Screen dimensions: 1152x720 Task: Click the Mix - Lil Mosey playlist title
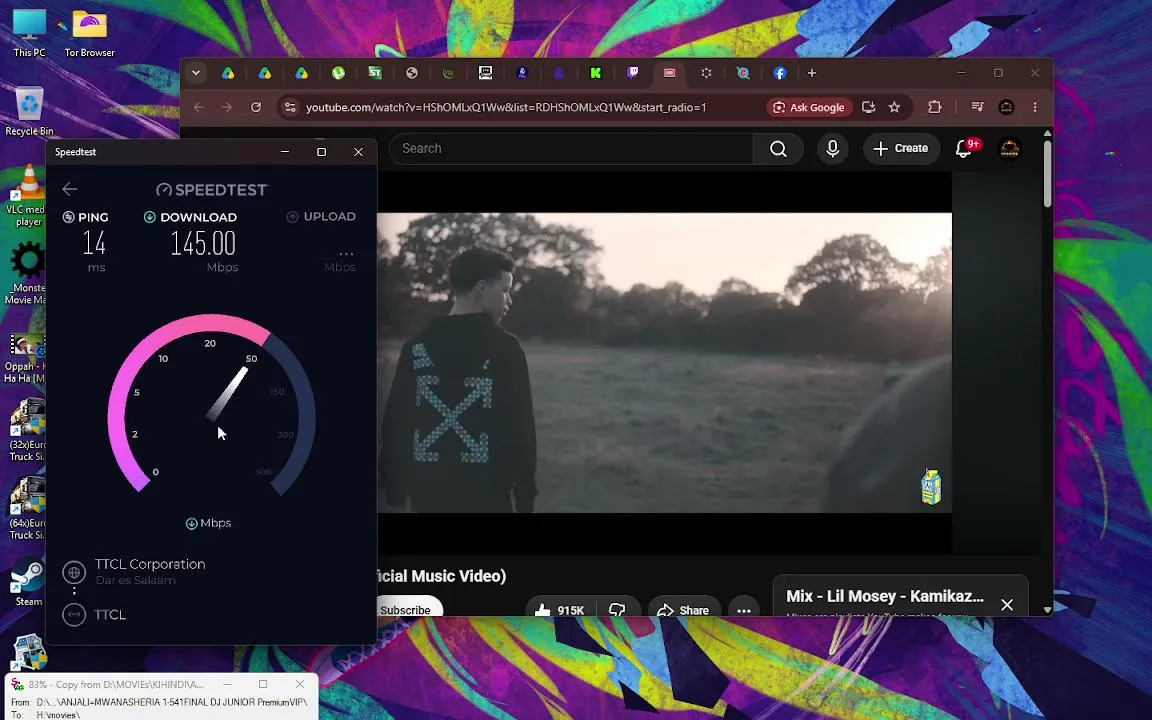[x=885, y=596]
